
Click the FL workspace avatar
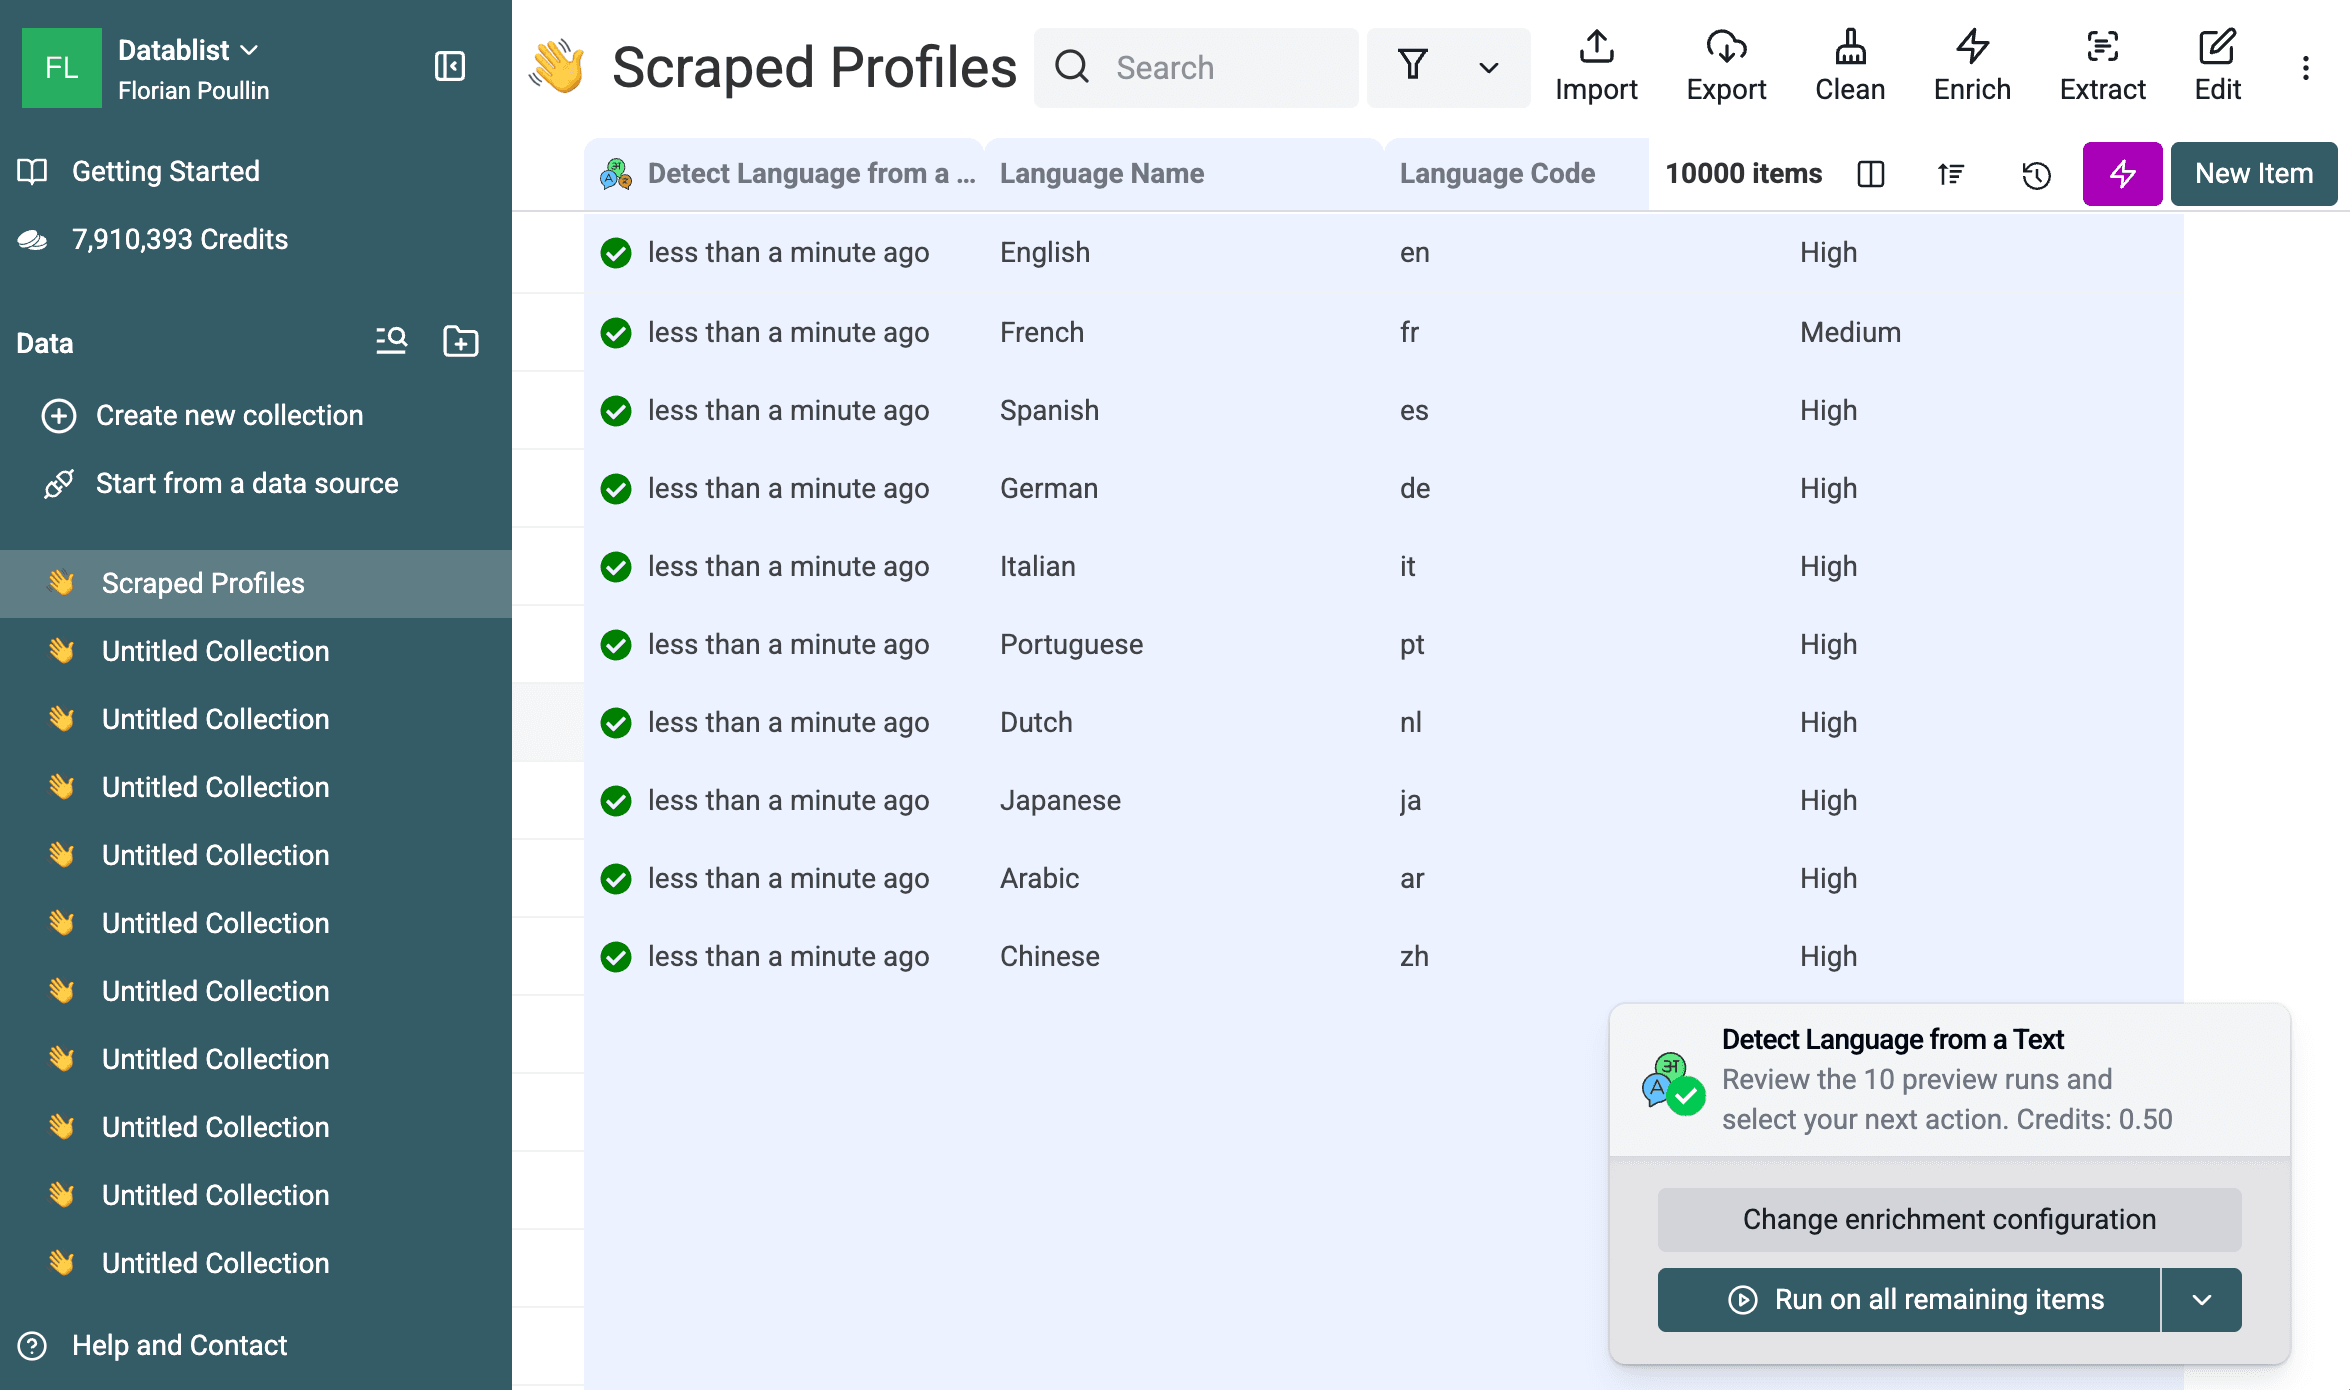[62, 68]
